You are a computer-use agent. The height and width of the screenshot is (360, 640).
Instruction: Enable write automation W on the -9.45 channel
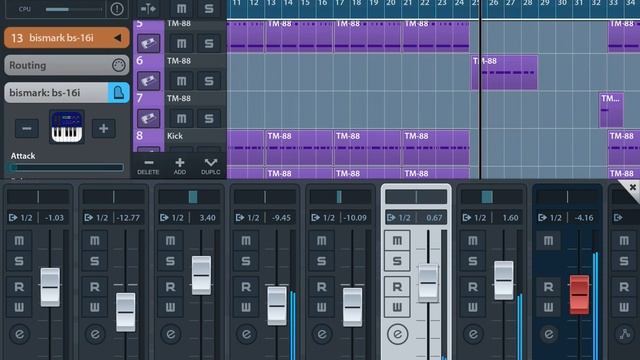tap(246, 307)
